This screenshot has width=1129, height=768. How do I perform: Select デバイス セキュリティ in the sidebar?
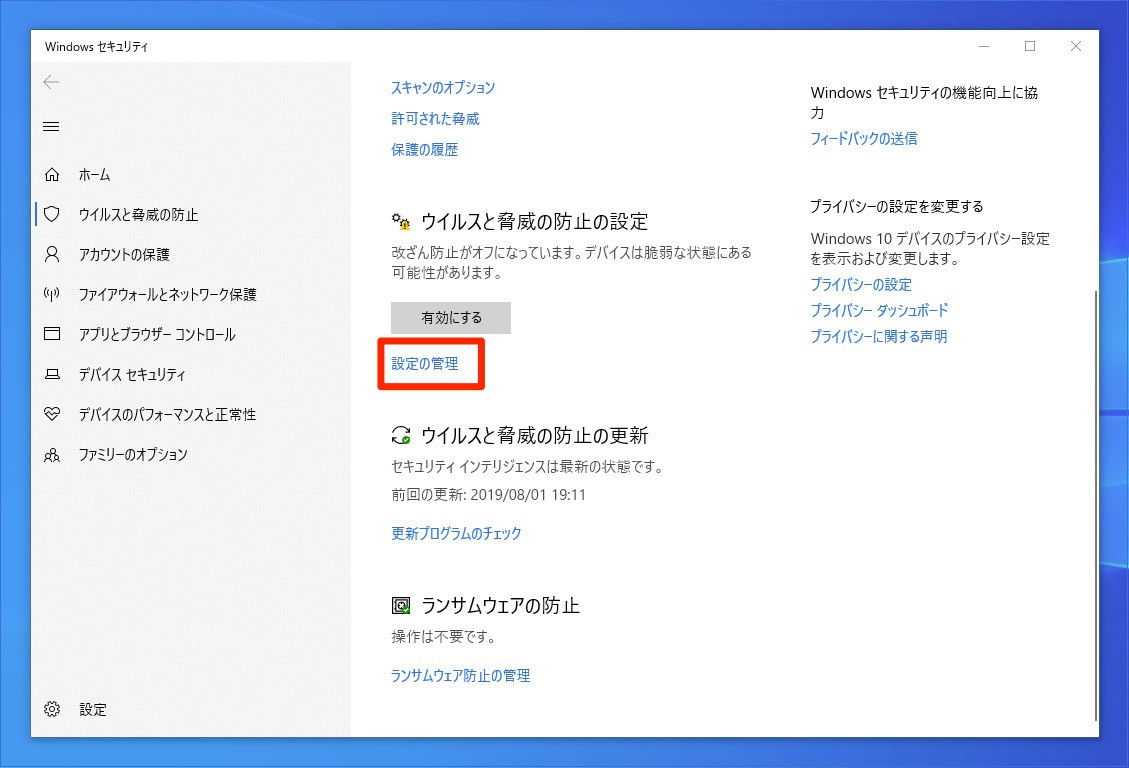(x=132, y=375)
